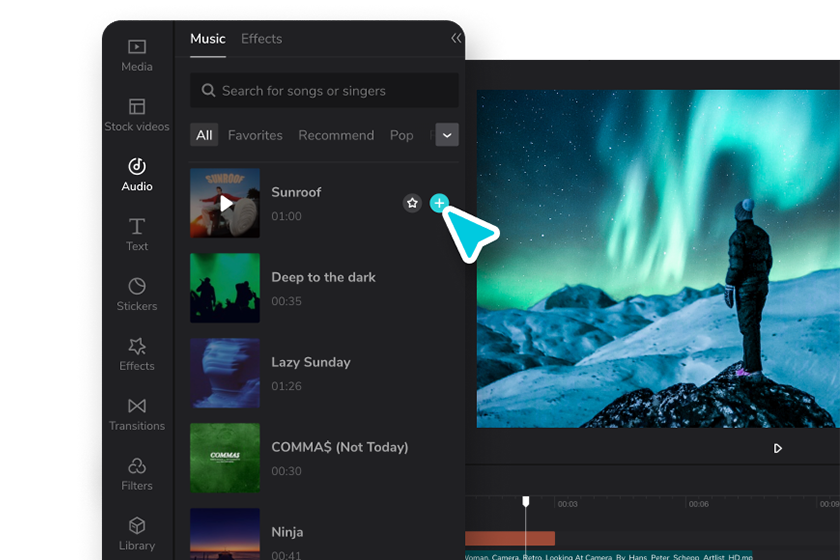The width and height of the screenshot is (840, 560).
Task: Play the video preview with play button
Action: pyautogui.click(x=777, y=449)
